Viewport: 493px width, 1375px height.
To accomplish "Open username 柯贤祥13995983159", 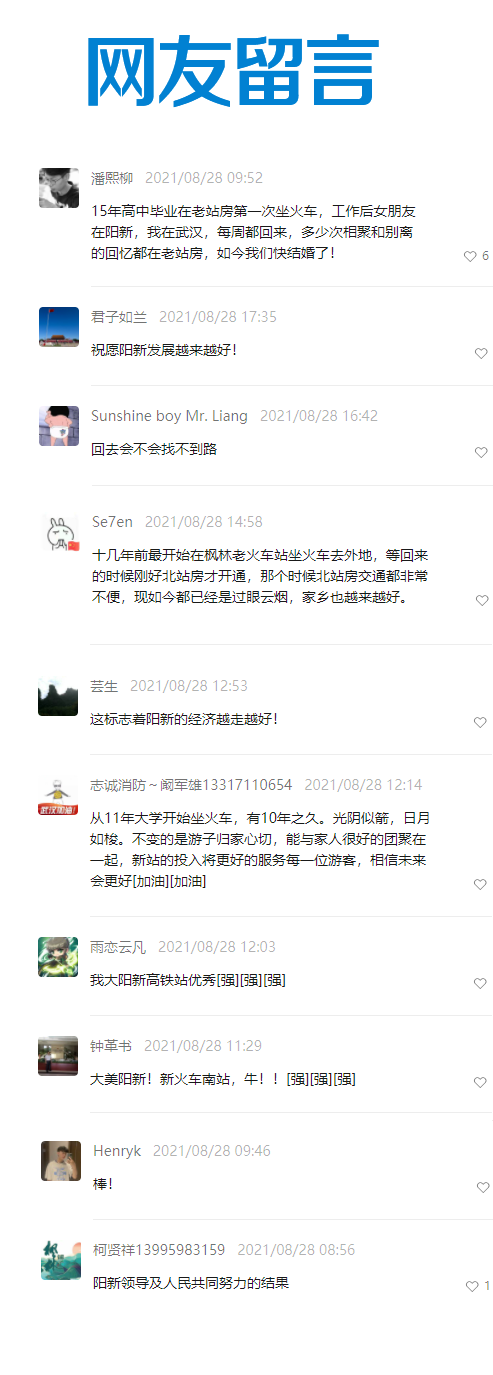I will tap(159, 1250).
